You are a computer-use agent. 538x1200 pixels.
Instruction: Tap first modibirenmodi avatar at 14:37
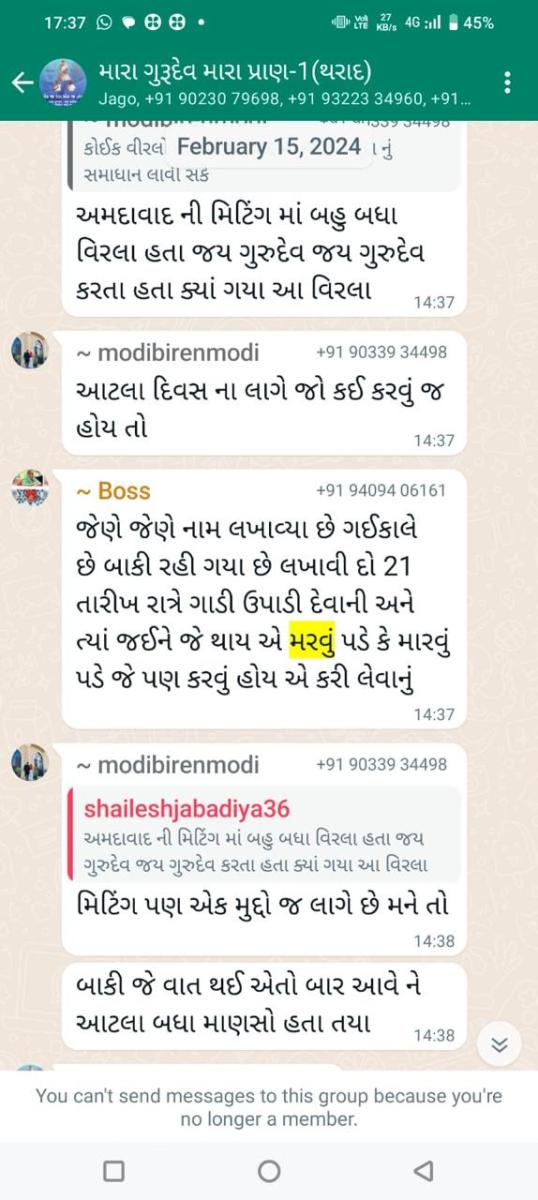click(x=30, y=350)
